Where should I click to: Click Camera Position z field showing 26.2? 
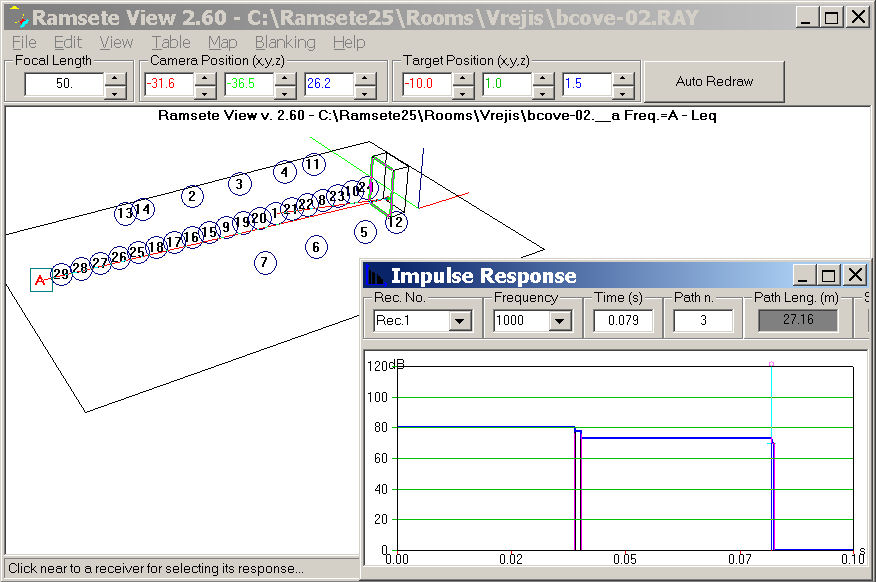coord(329,84)
